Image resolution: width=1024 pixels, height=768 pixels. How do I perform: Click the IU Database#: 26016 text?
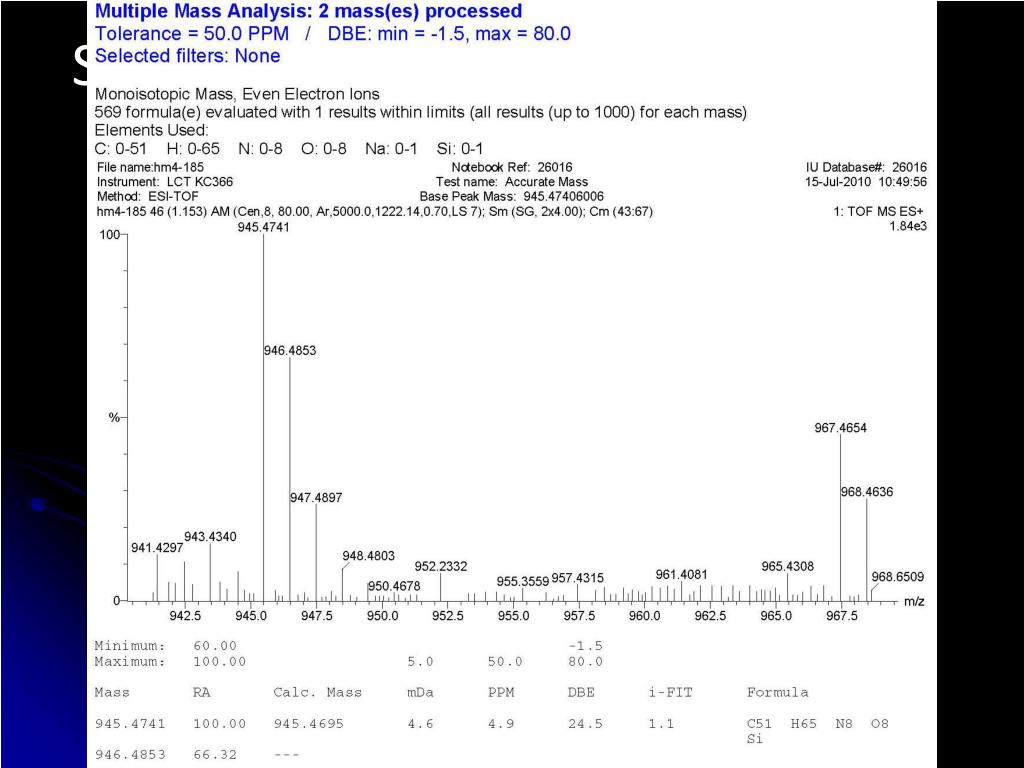866,167
